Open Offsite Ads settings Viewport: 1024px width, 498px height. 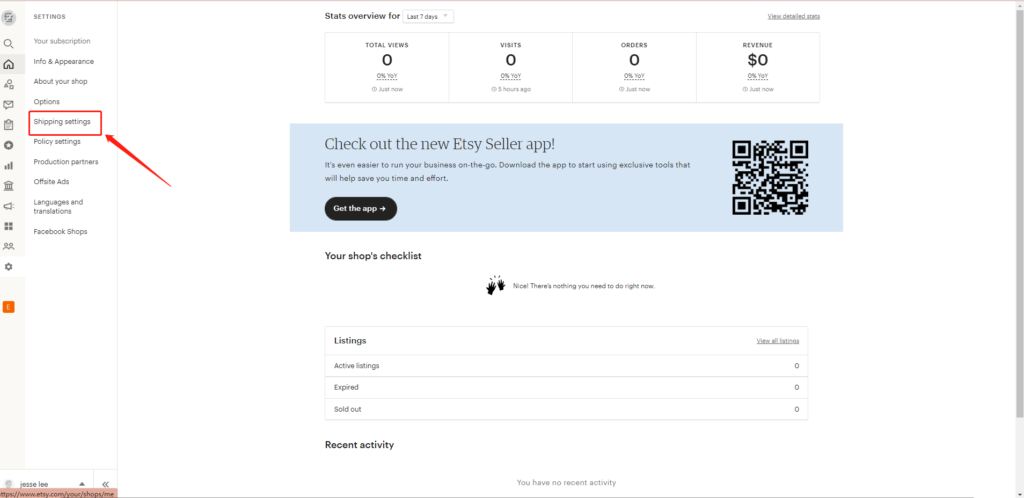click(x=51, y=181)
